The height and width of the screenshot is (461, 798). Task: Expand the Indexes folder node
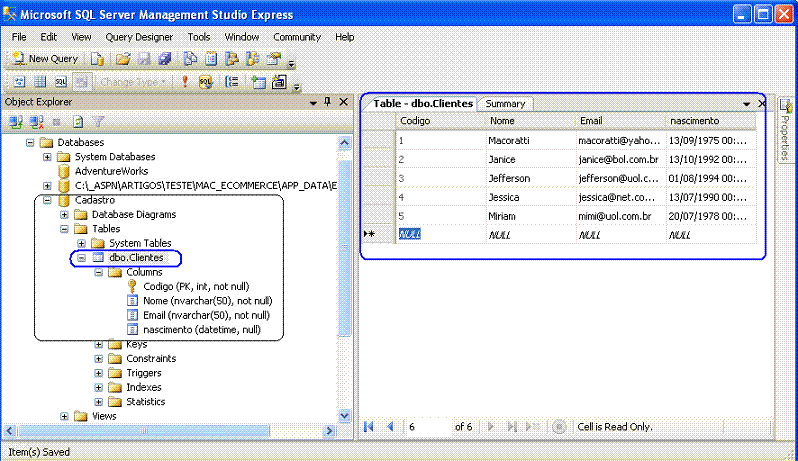tap(99, 388)
